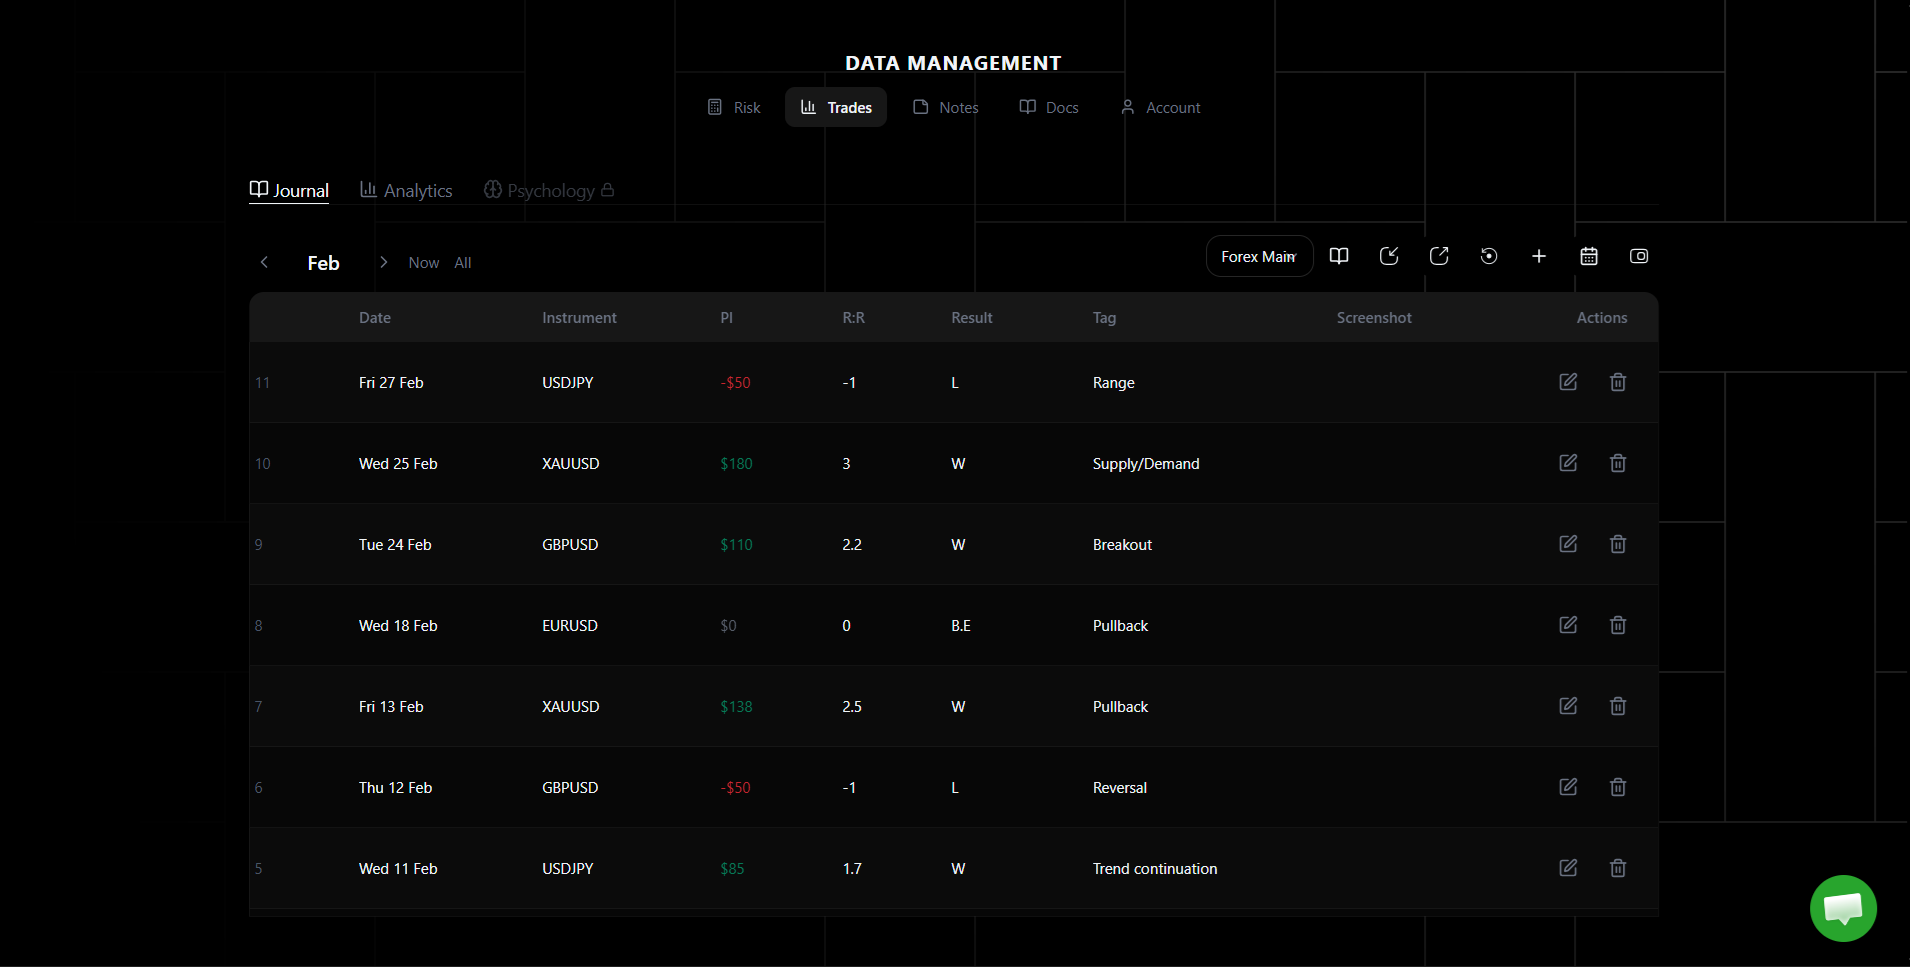Click the Now filter link
This screenshot has width=1910, height=967.
(423, 262)
